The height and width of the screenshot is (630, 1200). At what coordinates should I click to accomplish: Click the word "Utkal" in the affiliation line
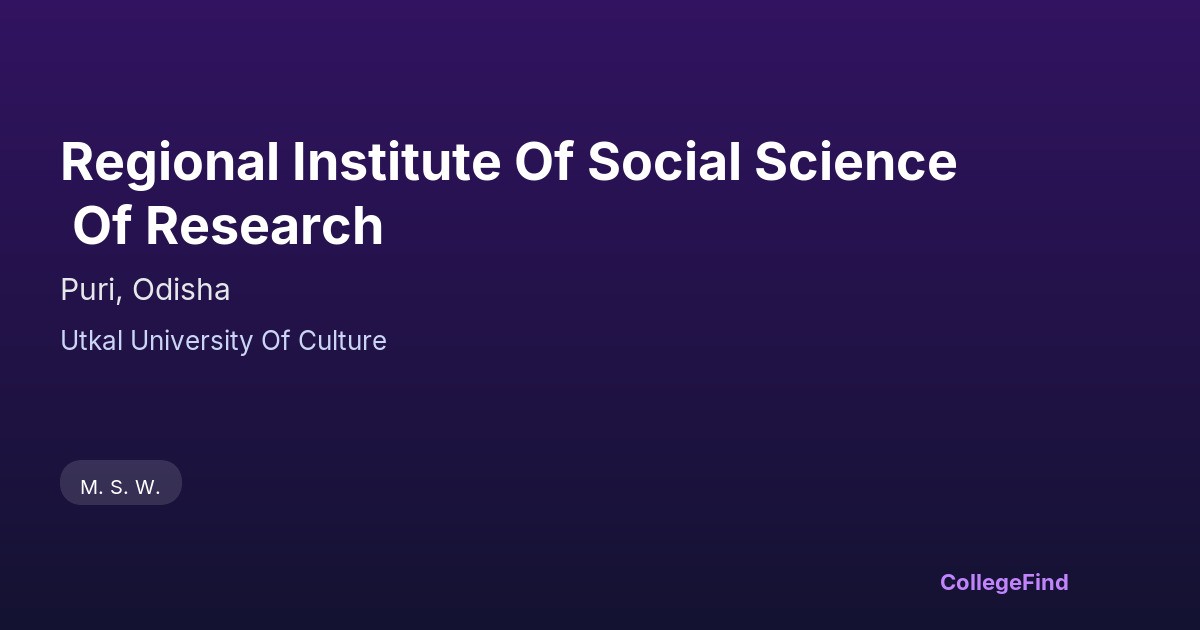(x=91, y=341)
